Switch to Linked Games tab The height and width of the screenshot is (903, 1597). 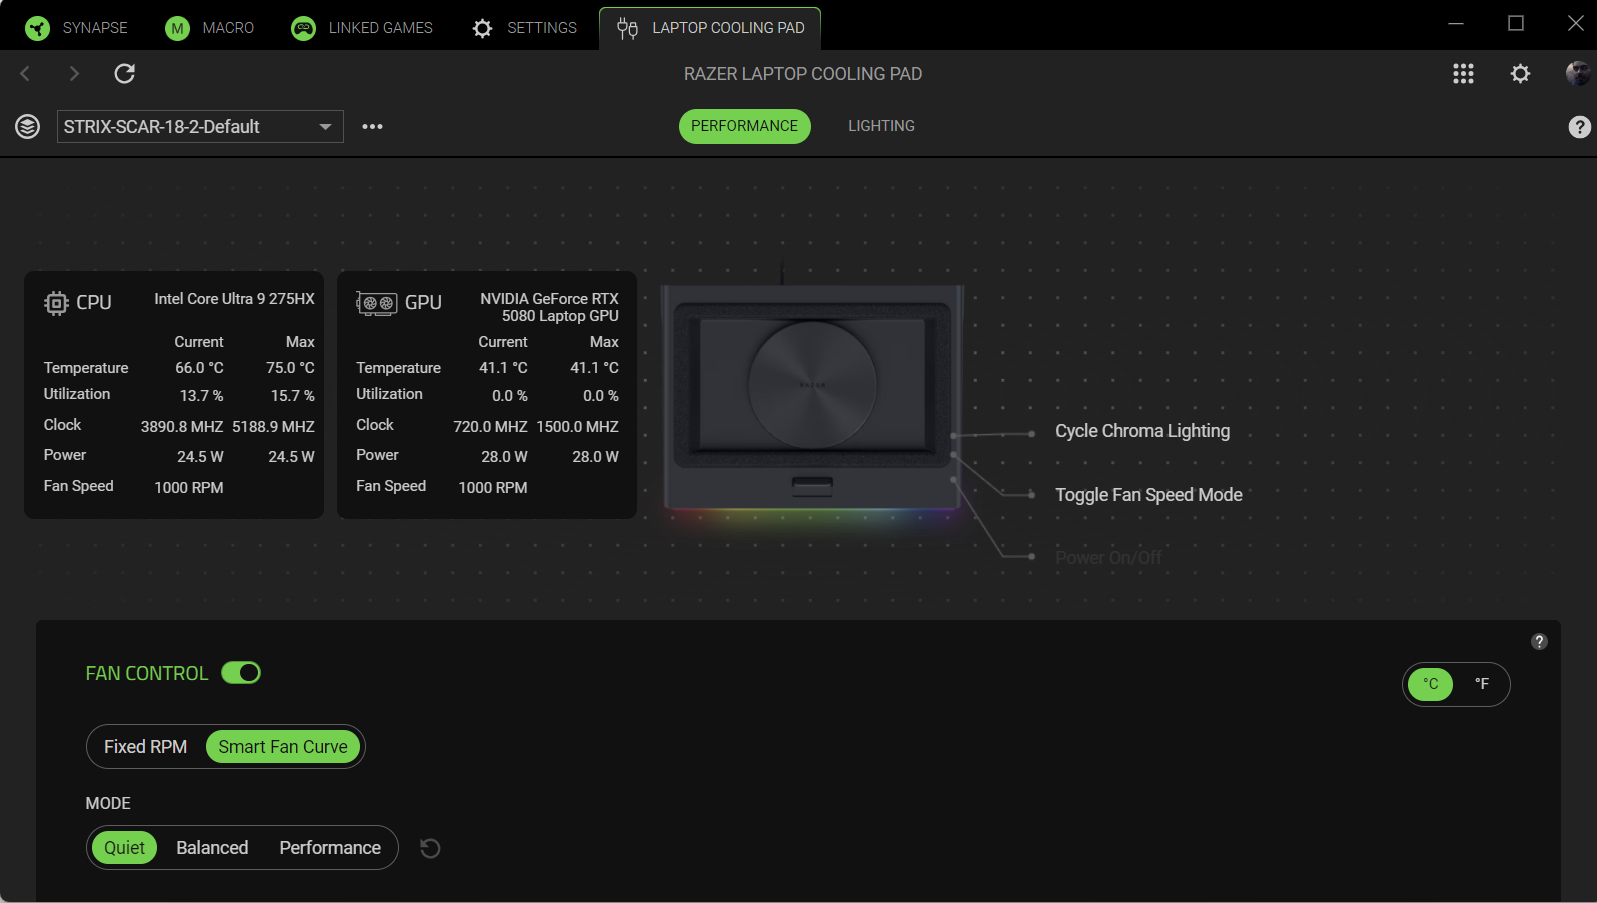(362, 28)
